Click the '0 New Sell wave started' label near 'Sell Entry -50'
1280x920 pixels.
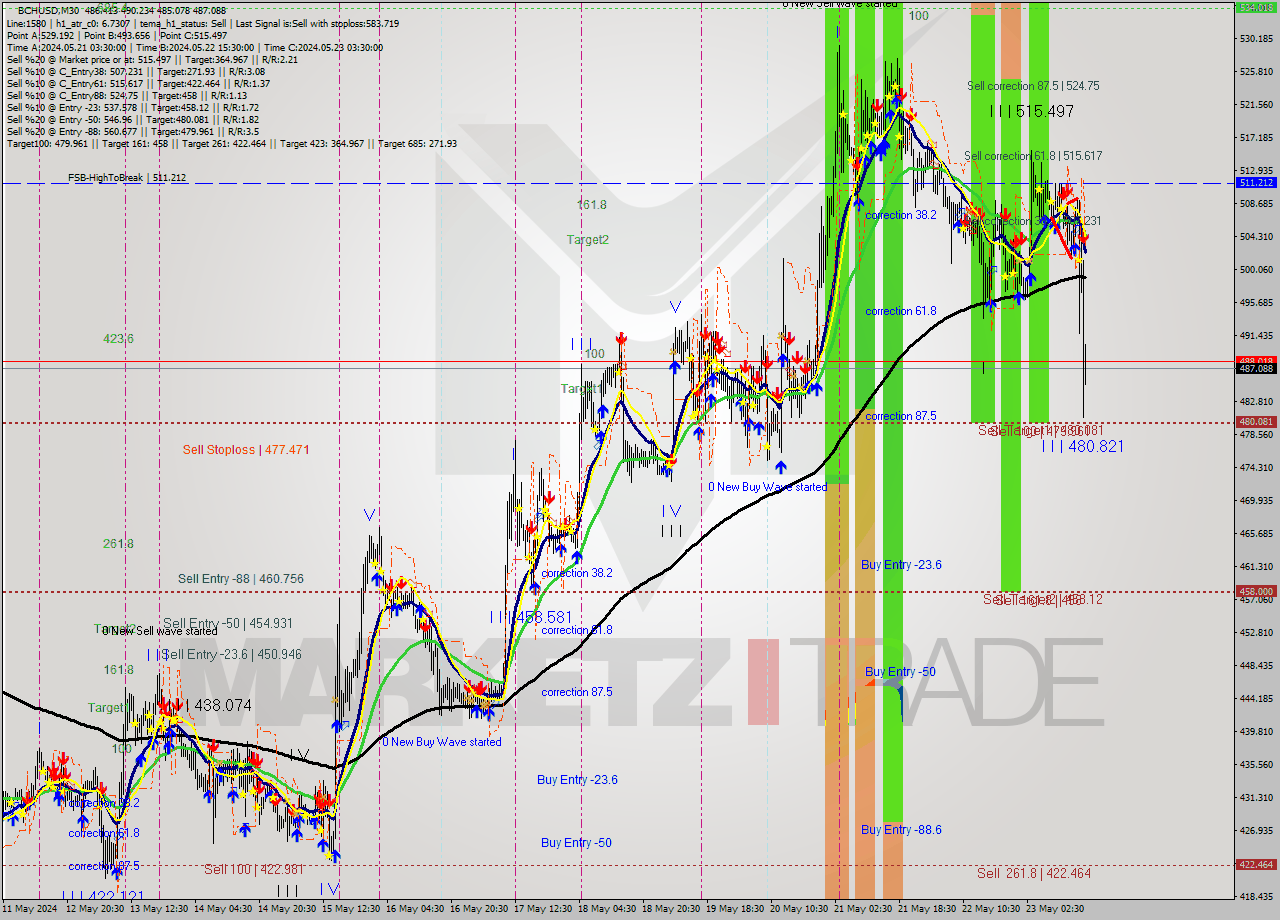click(160, 631)
